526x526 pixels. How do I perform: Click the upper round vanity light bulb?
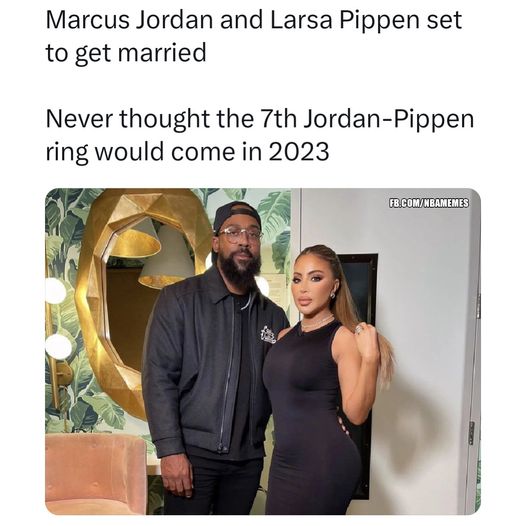pos(55,291)
